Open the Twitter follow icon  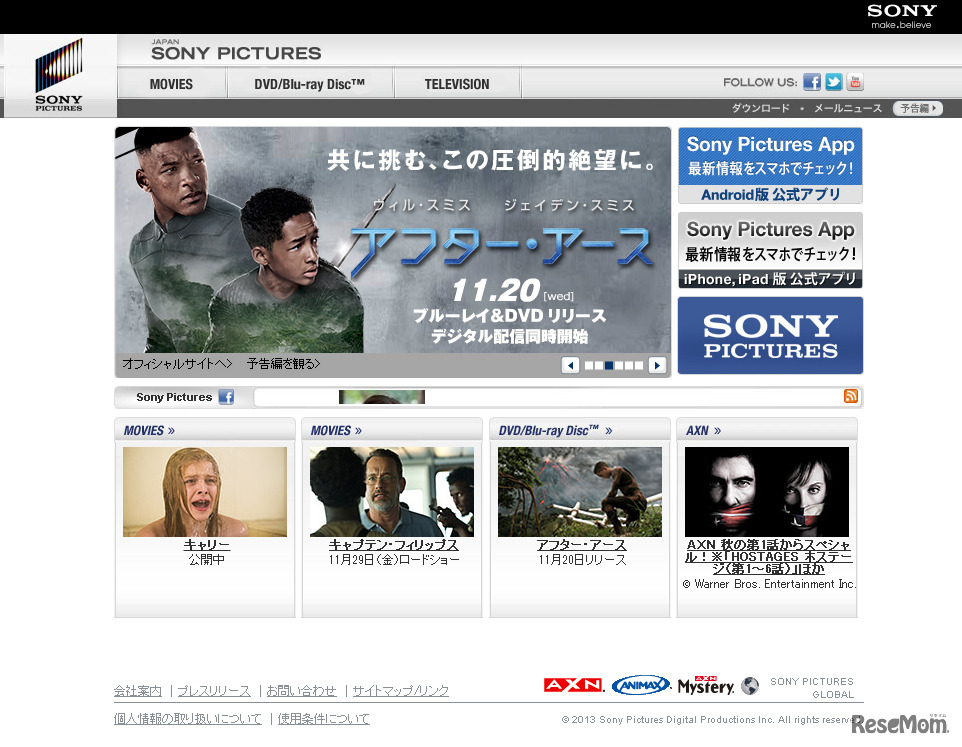point(833,82)
